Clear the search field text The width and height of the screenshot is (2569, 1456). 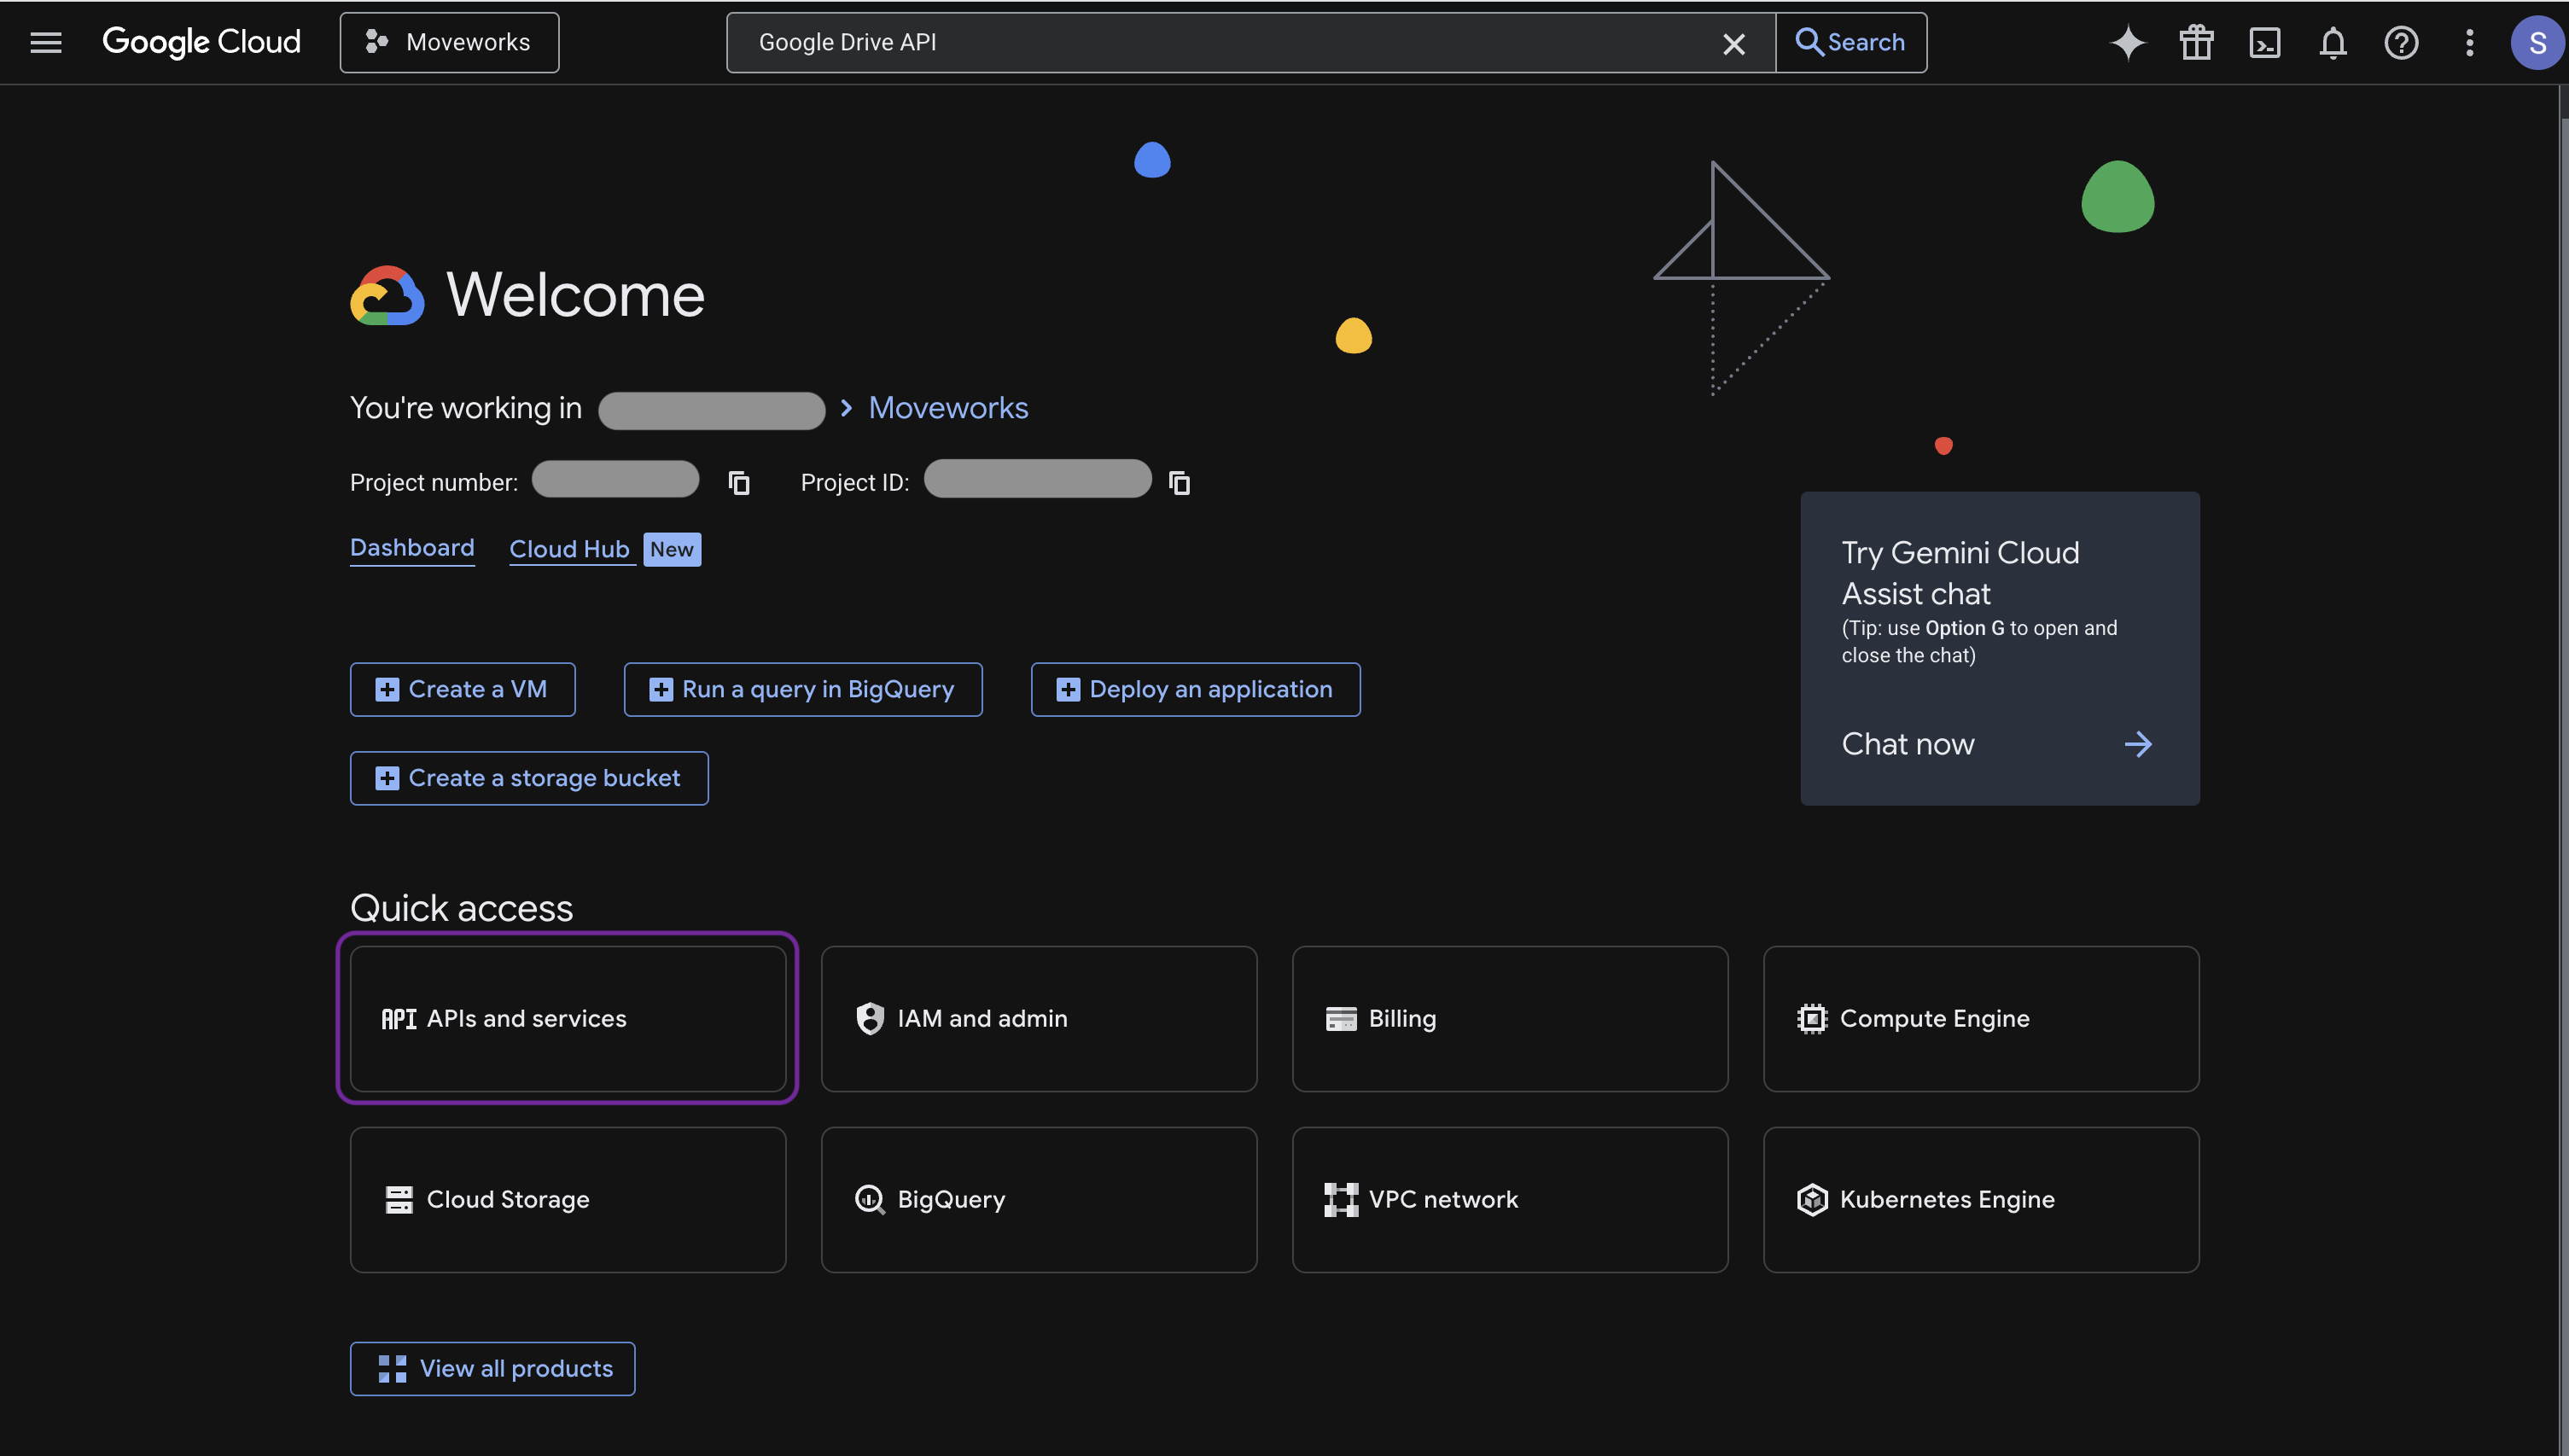point(1733,43)
